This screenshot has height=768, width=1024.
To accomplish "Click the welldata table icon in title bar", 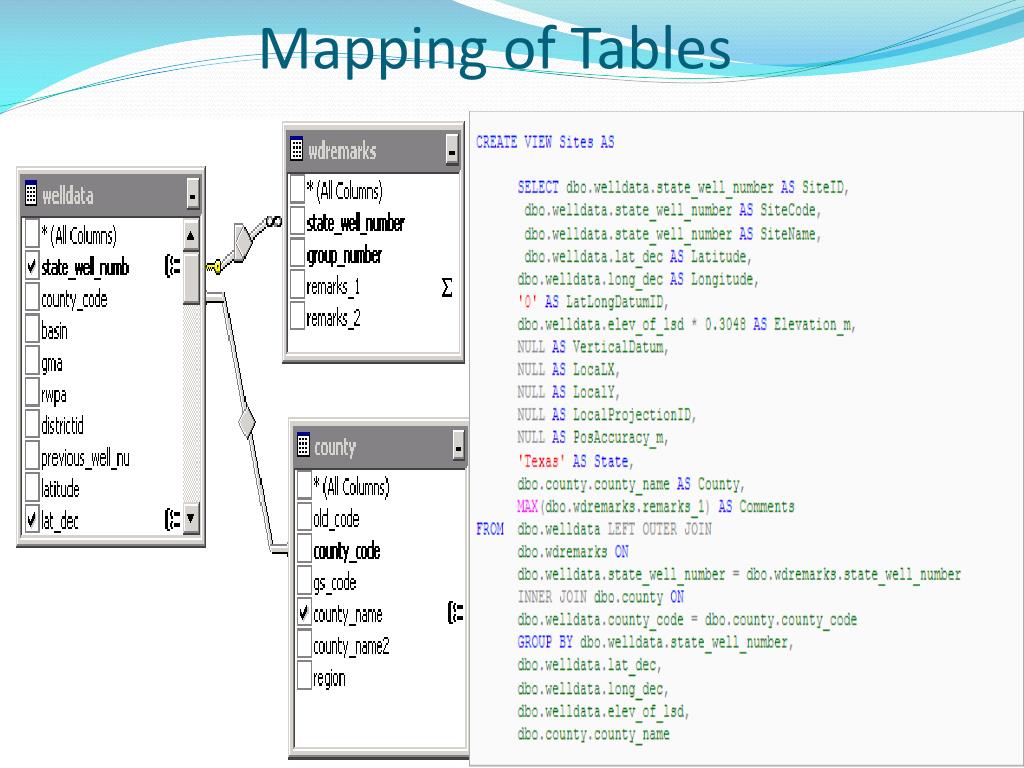I will click(31, 195).
